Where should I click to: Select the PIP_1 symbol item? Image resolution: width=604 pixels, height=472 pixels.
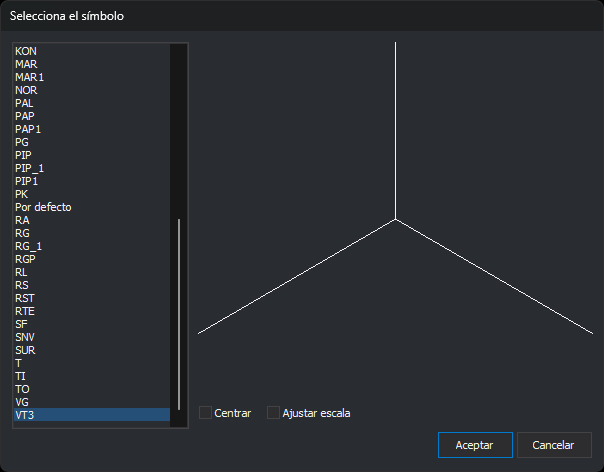pos(92,168)
